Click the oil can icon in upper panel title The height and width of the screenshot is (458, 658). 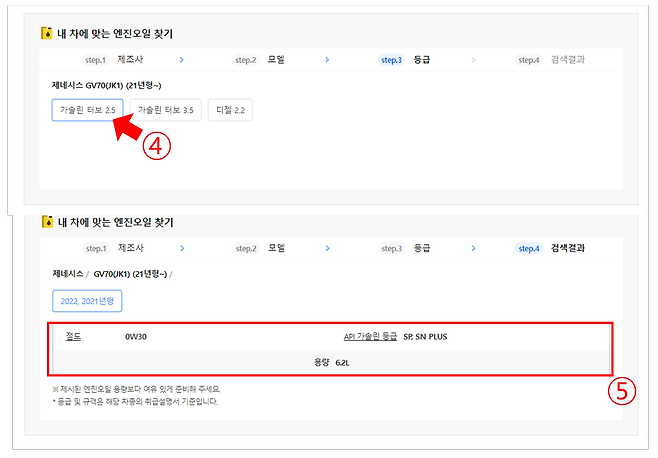47,33
